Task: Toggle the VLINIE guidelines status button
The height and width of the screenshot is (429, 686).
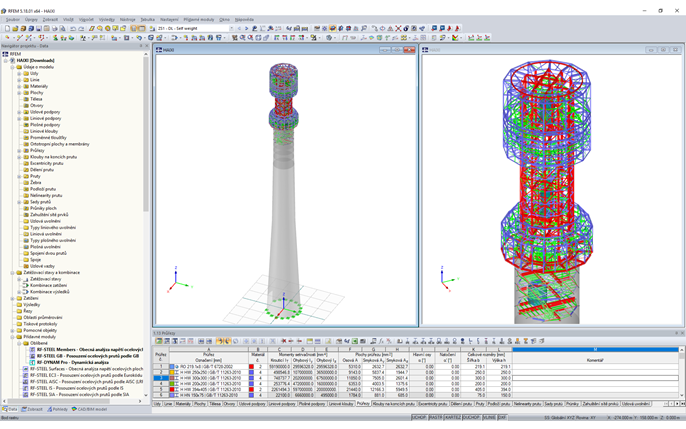Action: tap(489, 418)
